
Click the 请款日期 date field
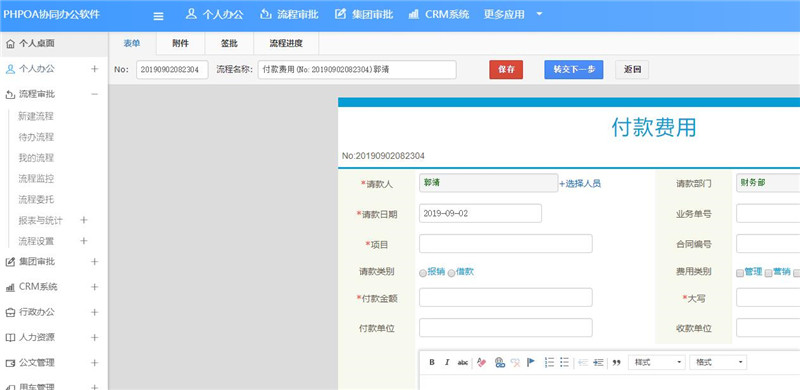tap(480, 213)
